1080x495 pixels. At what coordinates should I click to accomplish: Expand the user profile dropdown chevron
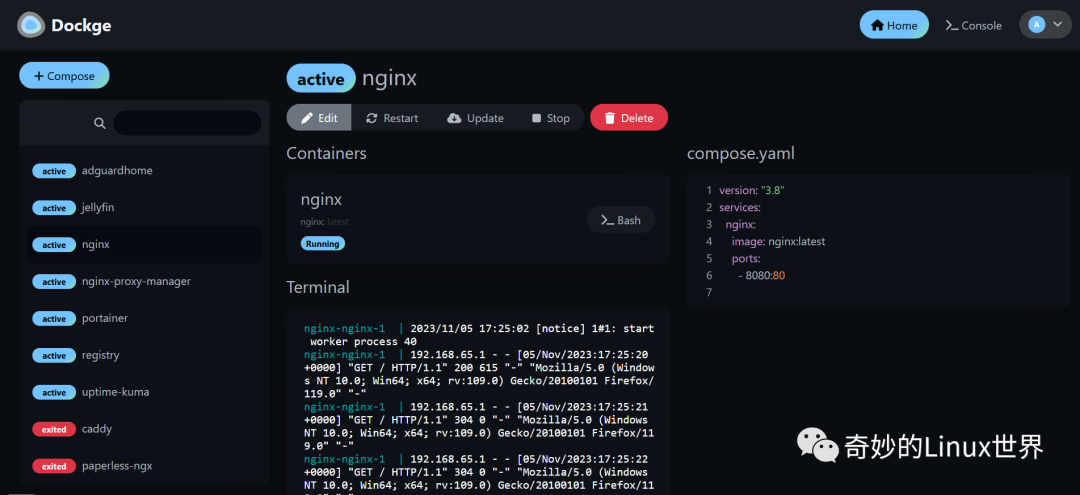click(x=1058, y=24)
